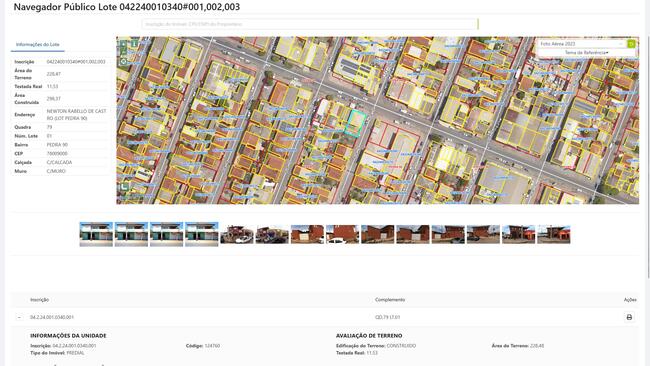
Task: Click the AVALIAÇÃO DE TERRENO heading
Action: point(369,336)
